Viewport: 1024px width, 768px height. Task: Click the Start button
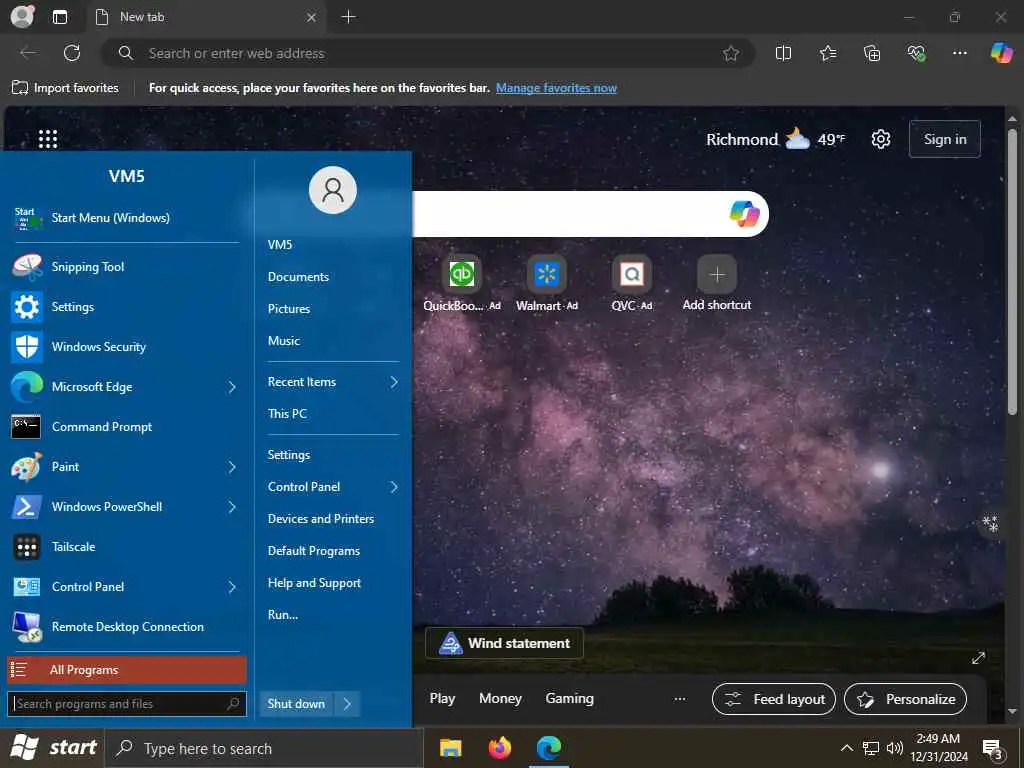click(x=54, y=747)
